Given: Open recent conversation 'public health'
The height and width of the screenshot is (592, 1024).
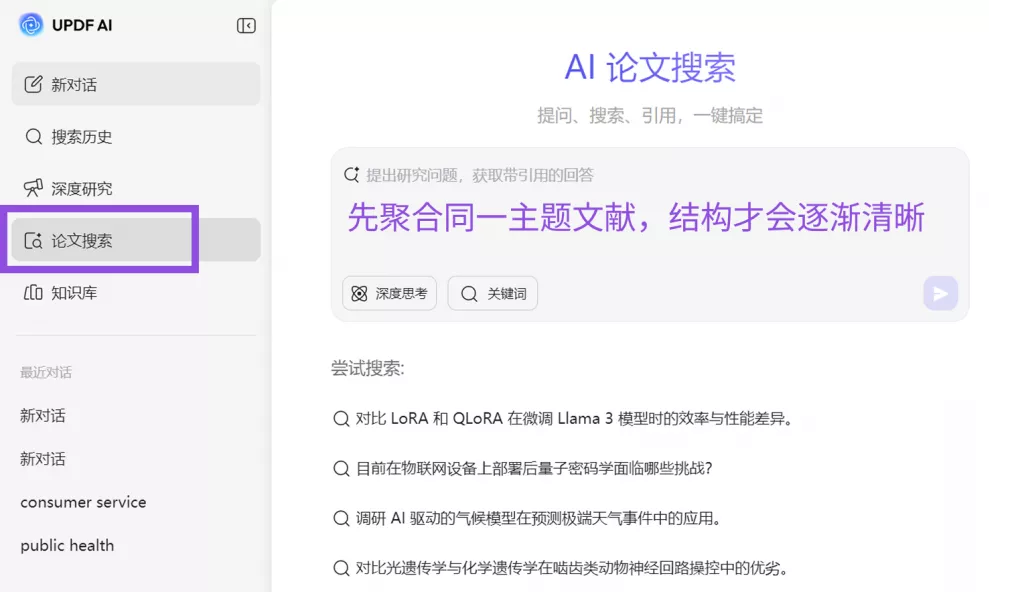Looking at the screenshot, I should coord(67,545).
